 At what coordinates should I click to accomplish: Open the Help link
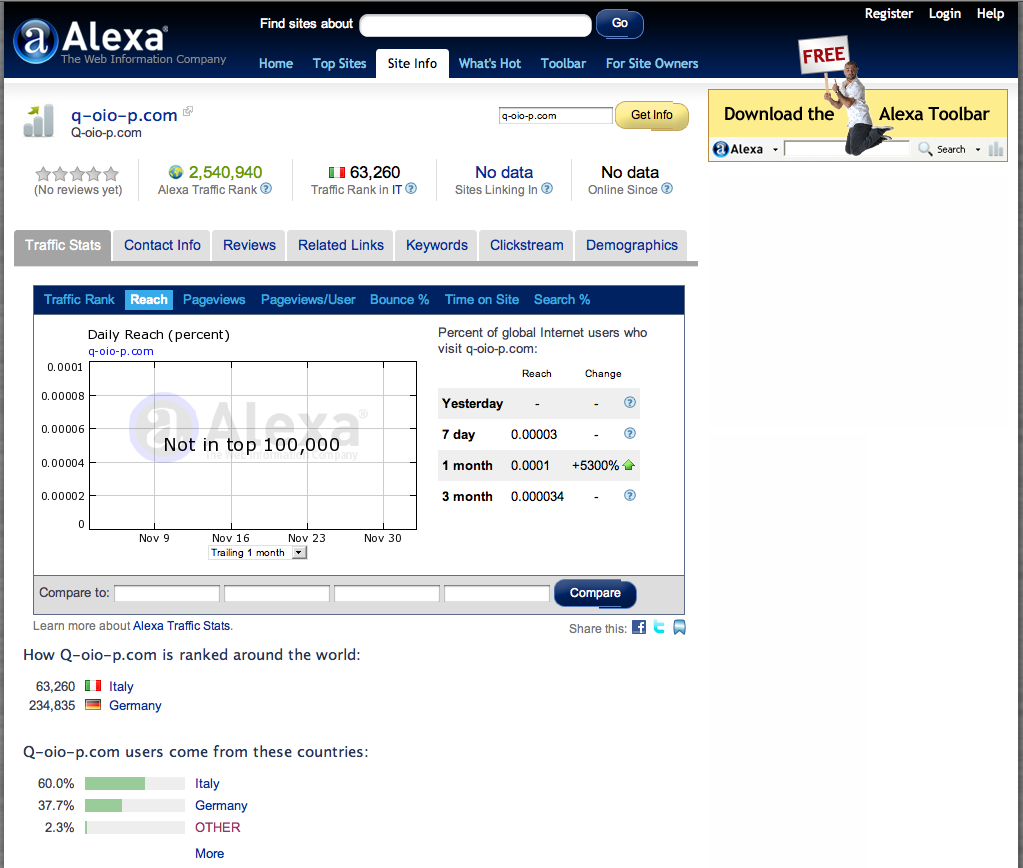(990, 13)
